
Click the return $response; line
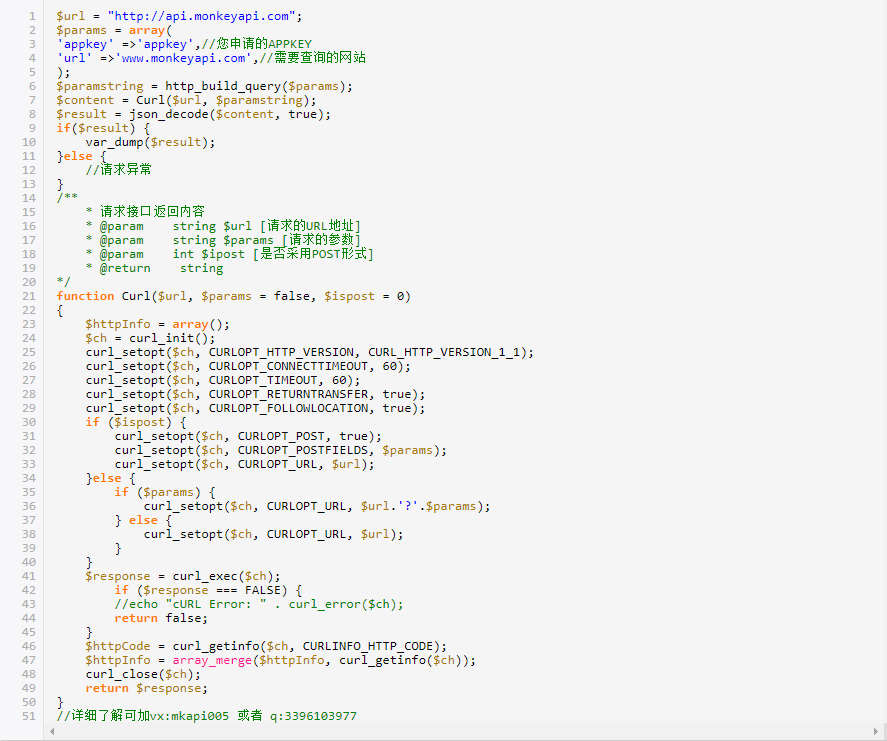pos(147,688)
